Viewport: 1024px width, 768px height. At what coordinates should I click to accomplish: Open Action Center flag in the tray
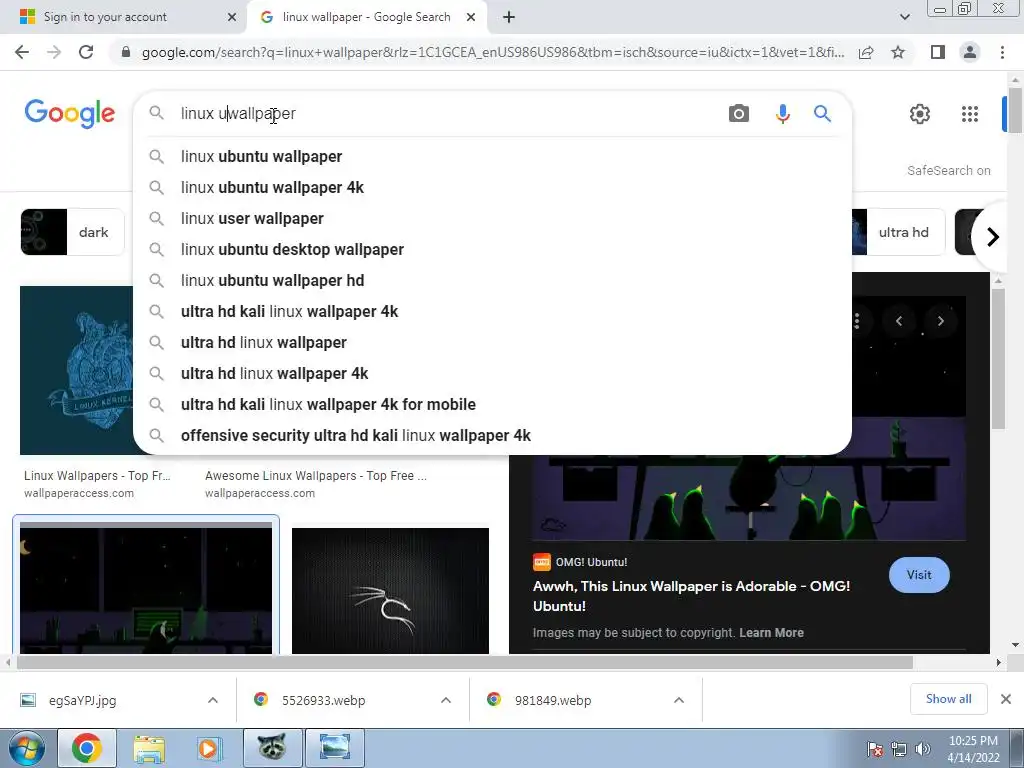click(x=875, y=749)
